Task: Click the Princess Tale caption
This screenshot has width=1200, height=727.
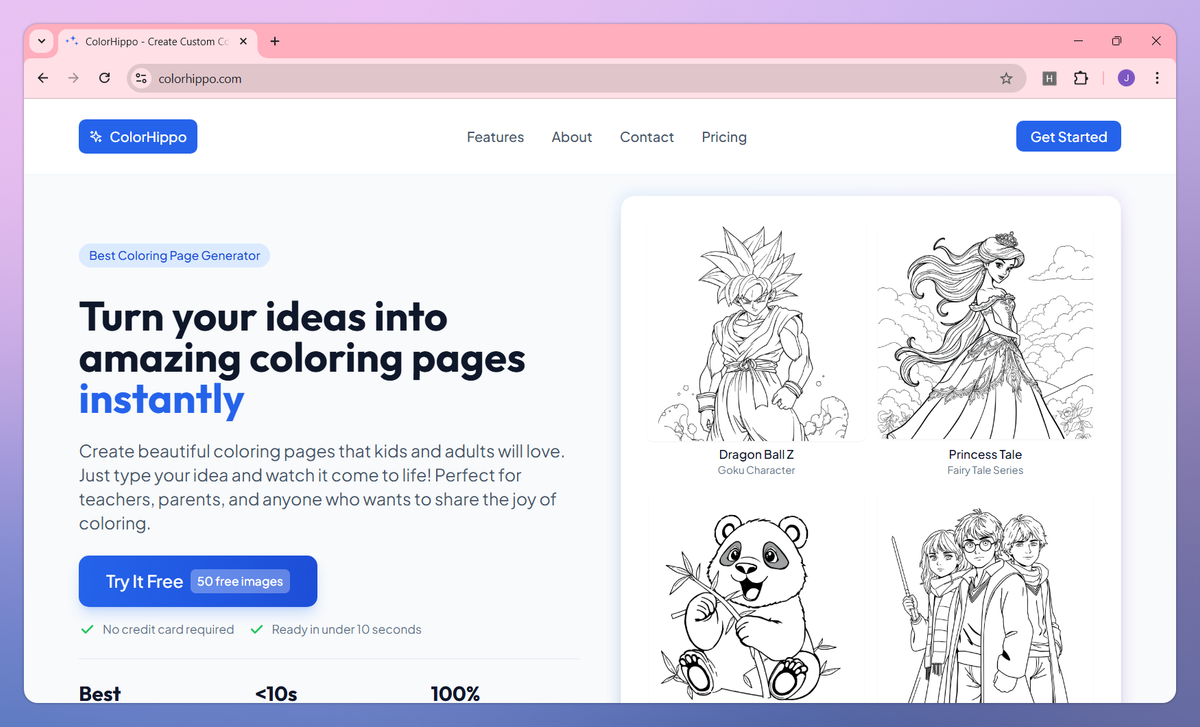Action: coord(985,454)
